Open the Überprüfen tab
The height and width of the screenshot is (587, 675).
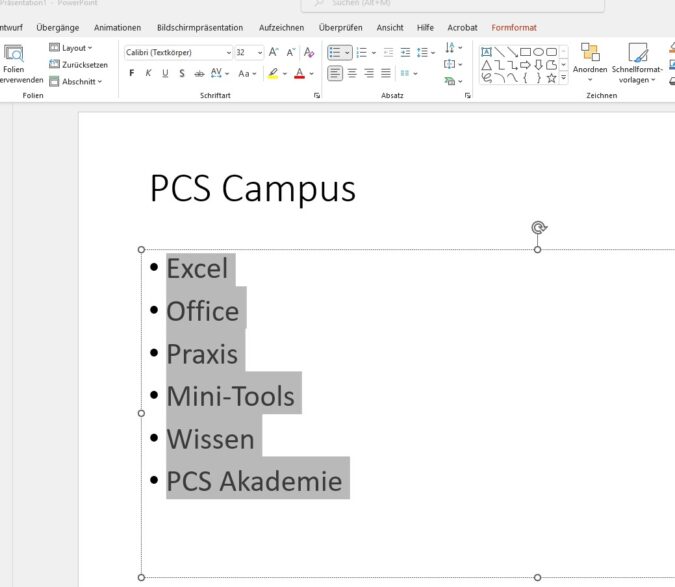pos(341,28)
